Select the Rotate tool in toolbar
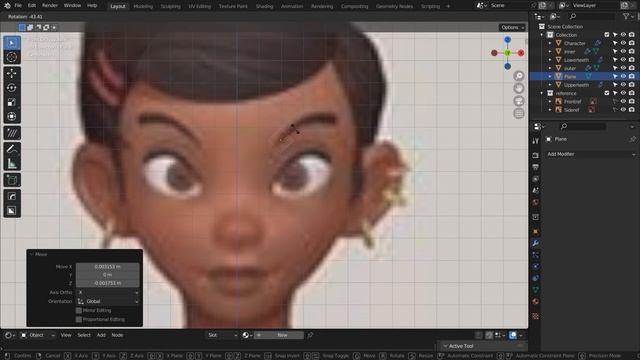Viewport: 640px width, 360px height. (x=12, y=88)
